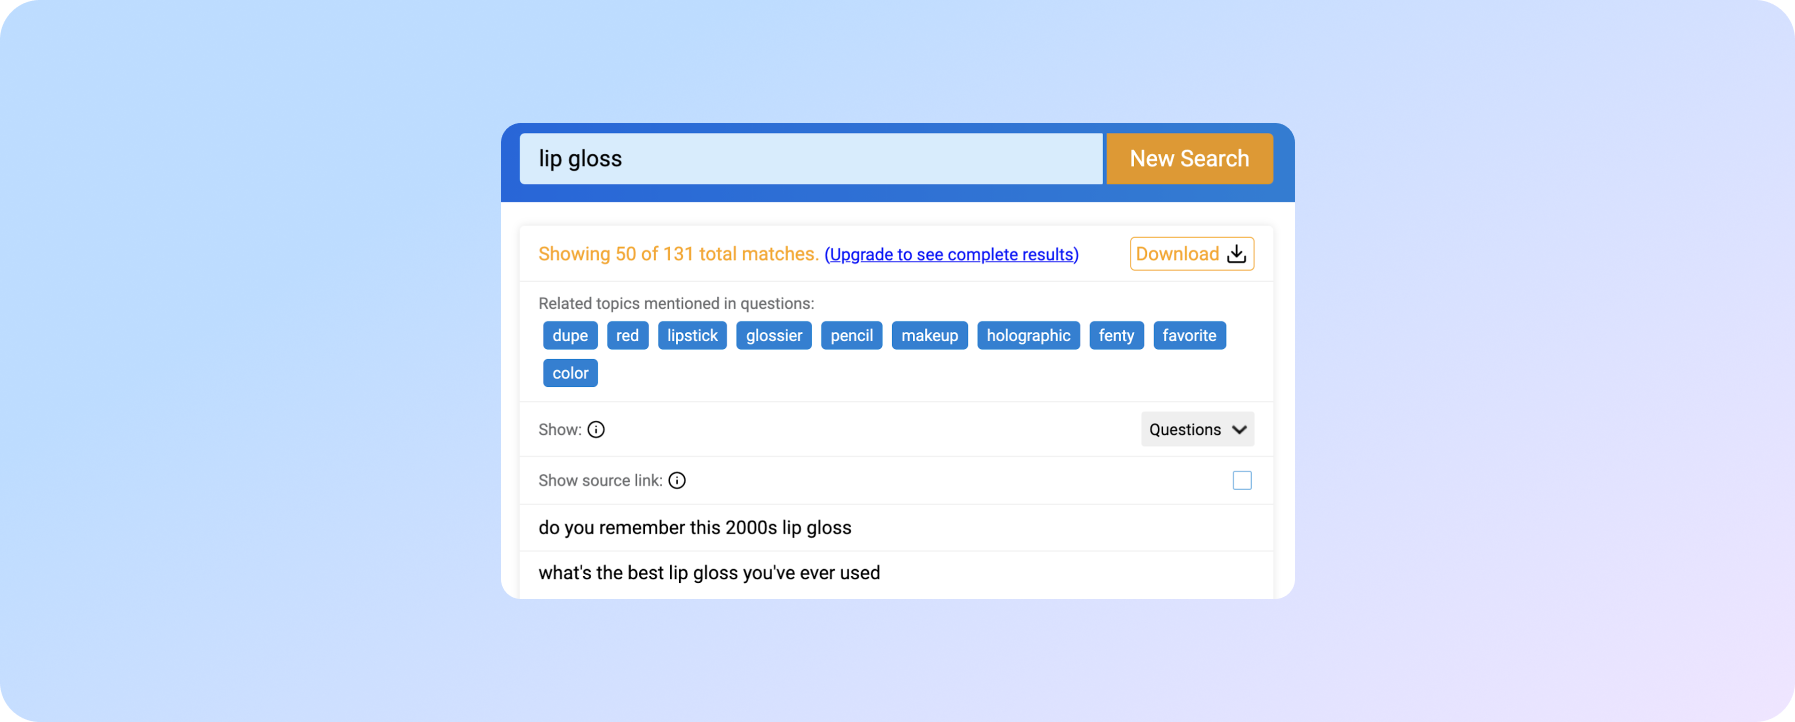
Task: Select the 'glossier' topic tag
Action: click(773, 335)
